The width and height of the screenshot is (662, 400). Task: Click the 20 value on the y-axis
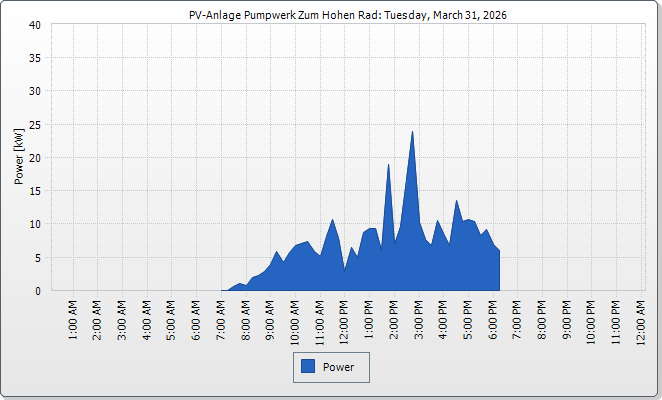click(34, 158)
